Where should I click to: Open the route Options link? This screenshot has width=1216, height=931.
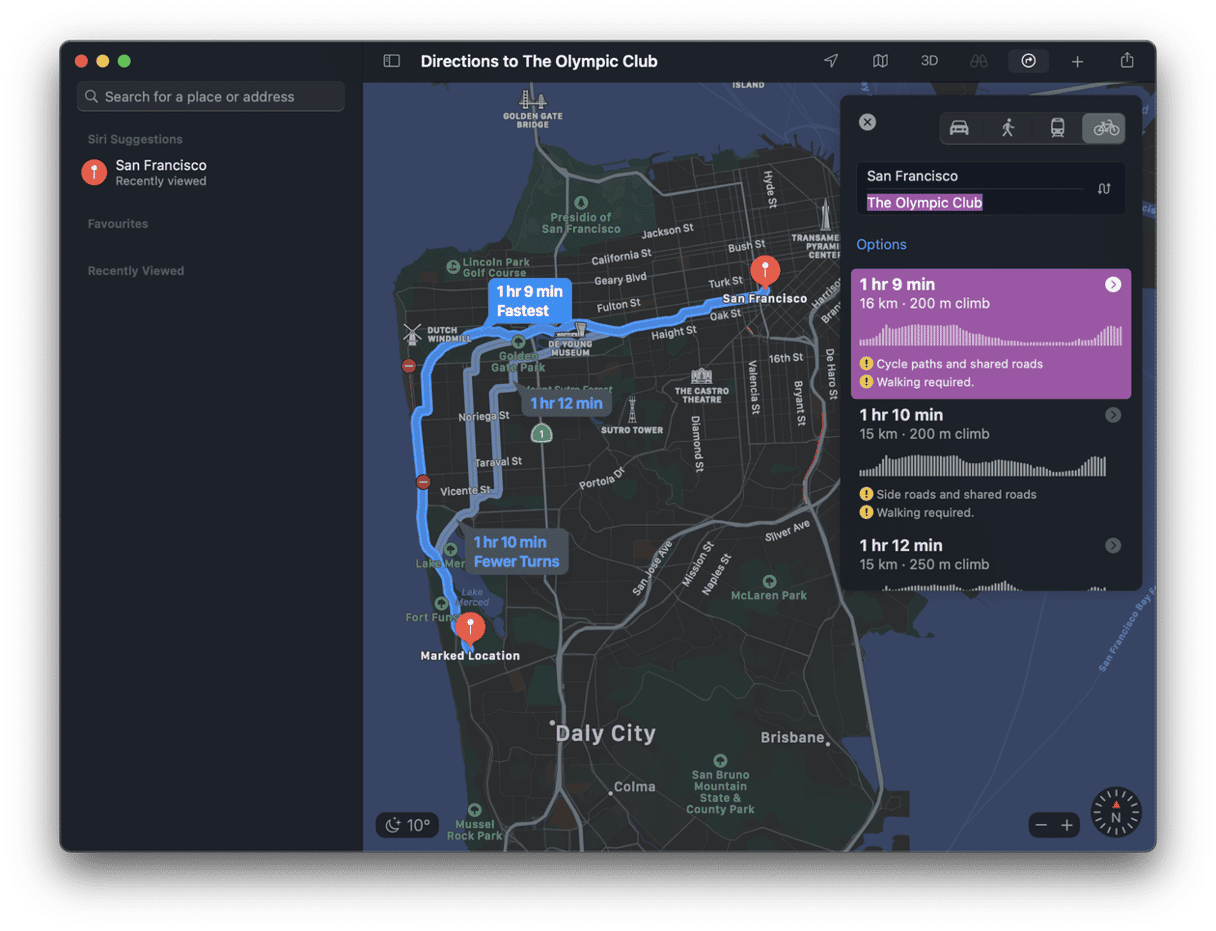pos(881,245)
